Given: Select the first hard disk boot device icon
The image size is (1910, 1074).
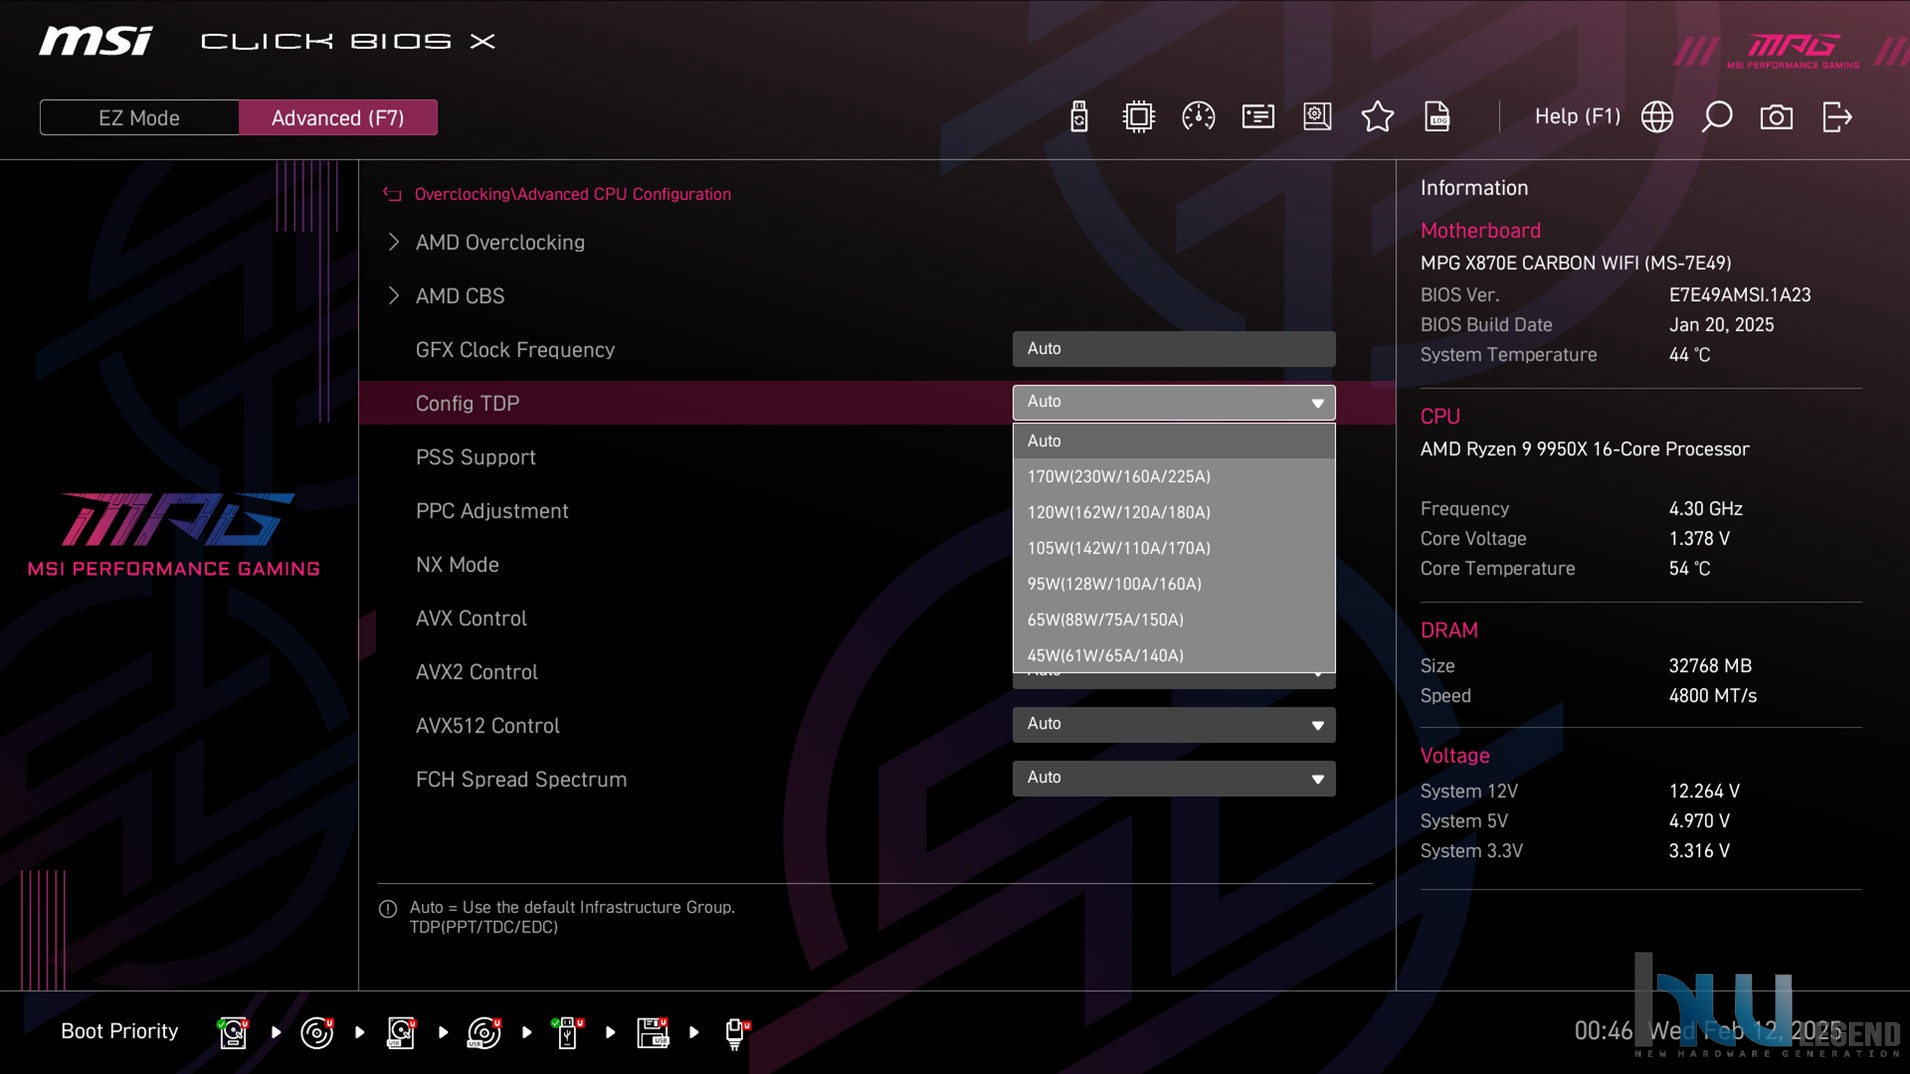Looking at the screenshot, I should [233, 1032].
